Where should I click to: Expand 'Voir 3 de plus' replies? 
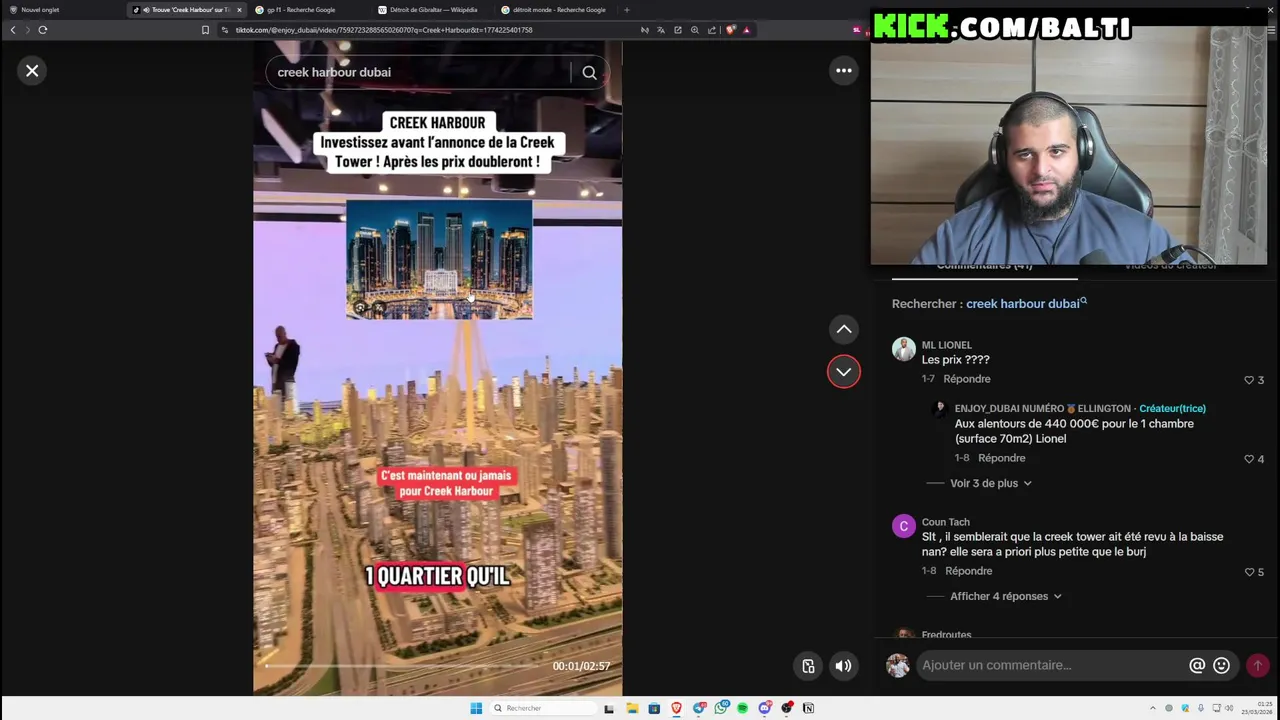pos(990,483)
